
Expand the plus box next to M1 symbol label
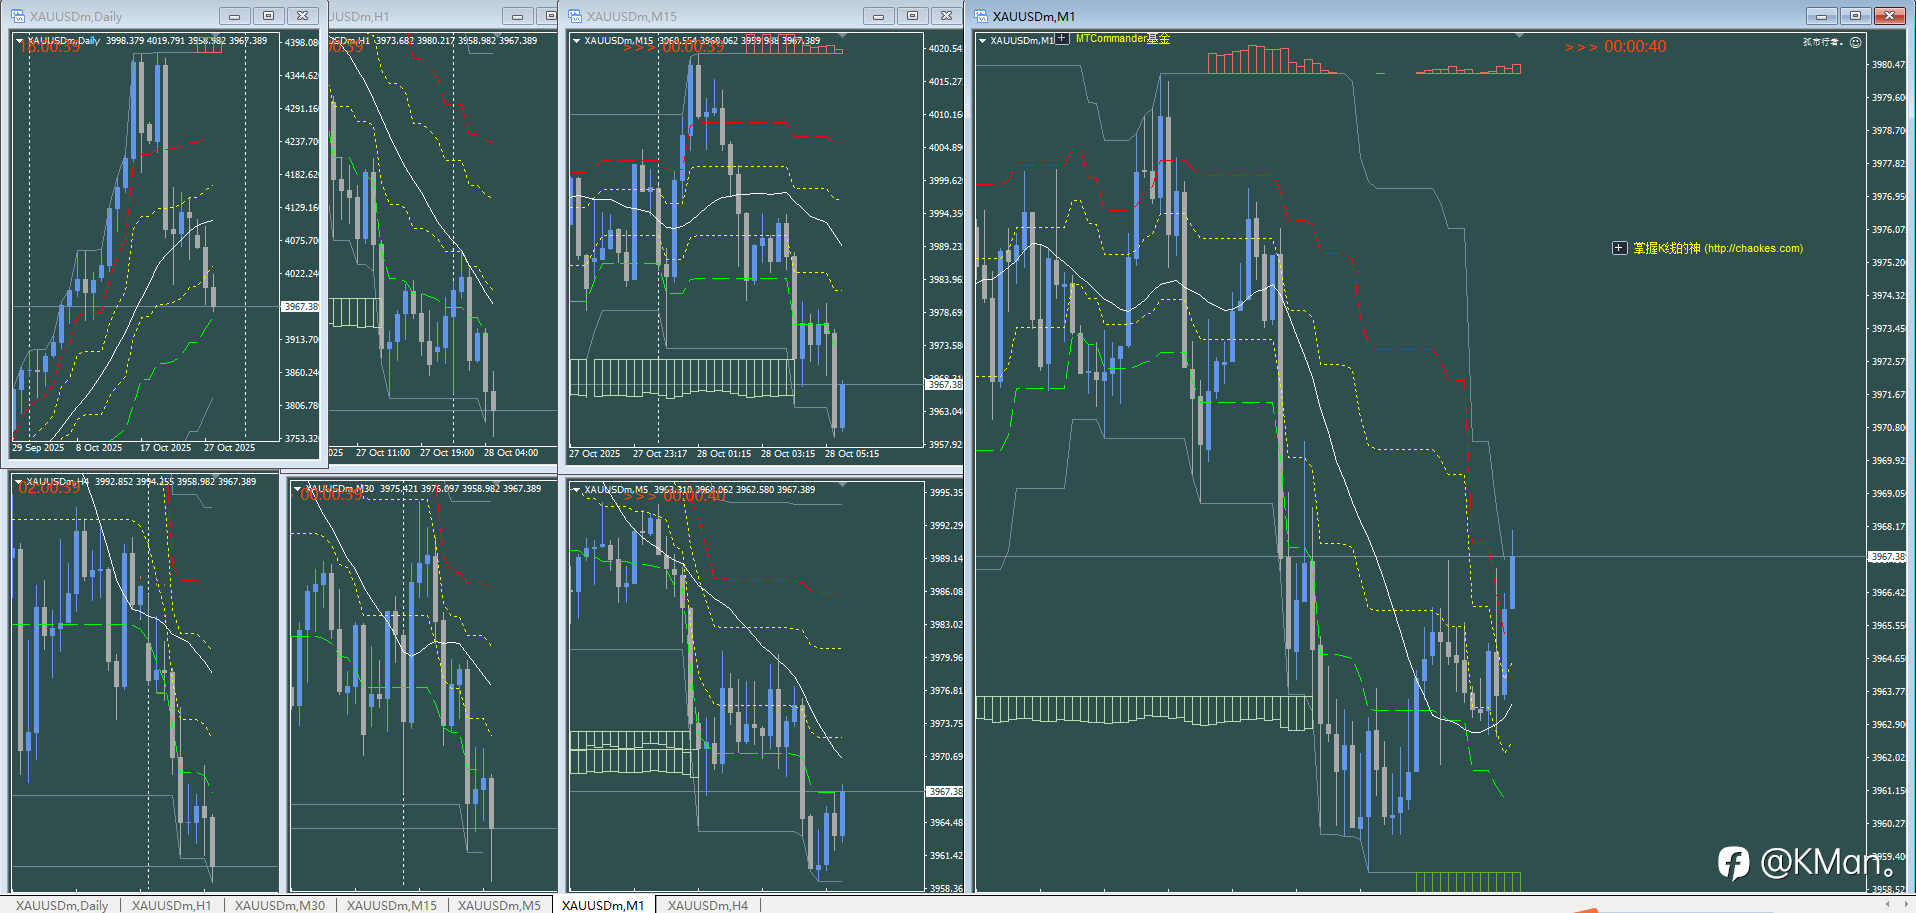pos(1062,39)
